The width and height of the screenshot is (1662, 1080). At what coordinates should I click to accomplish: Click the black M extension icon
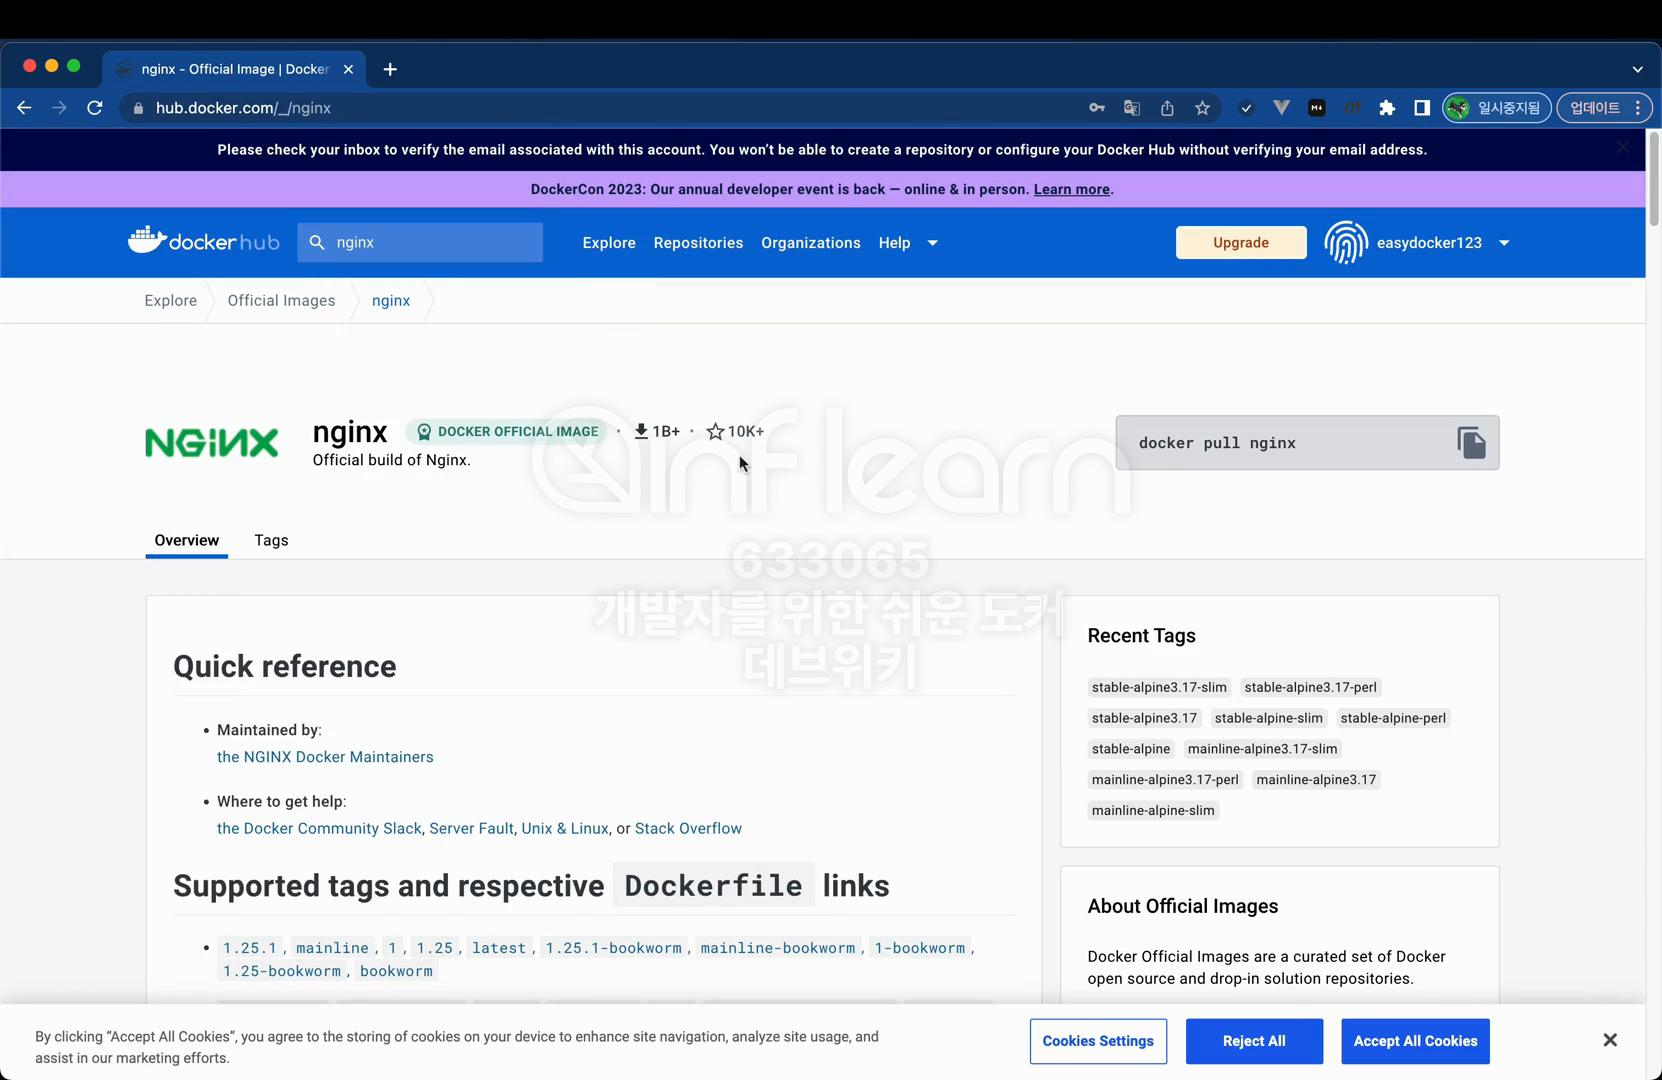[1317, 108]
